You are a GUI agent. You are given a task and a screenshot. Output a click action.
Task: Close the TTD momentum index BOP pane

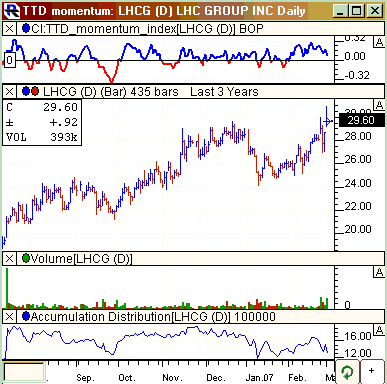point(10,29)
